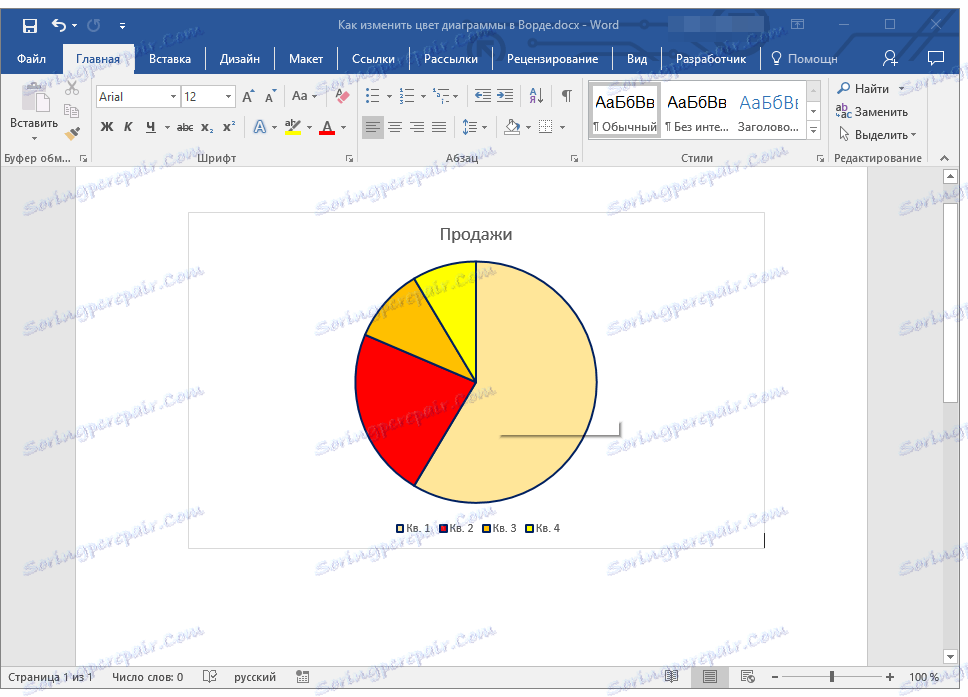This screenshot has width=968, height=697.
Task: Click the numbered list icon
Action: click(x=407, y=96)
